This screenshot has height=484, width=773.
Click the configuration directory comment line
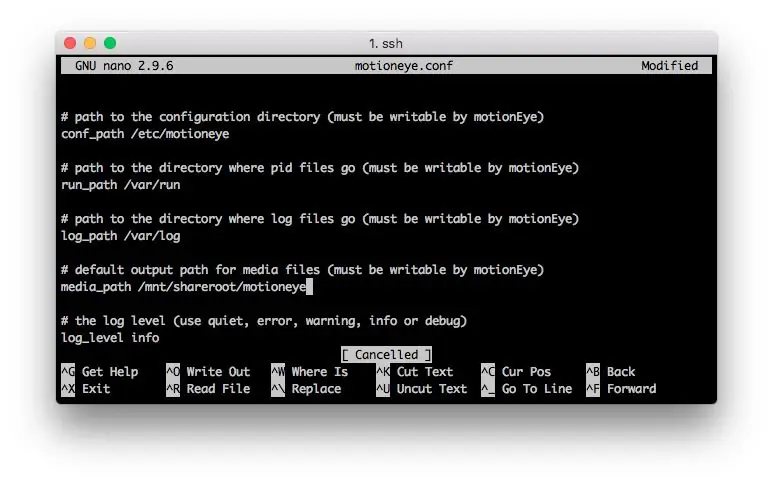point(302,117)
